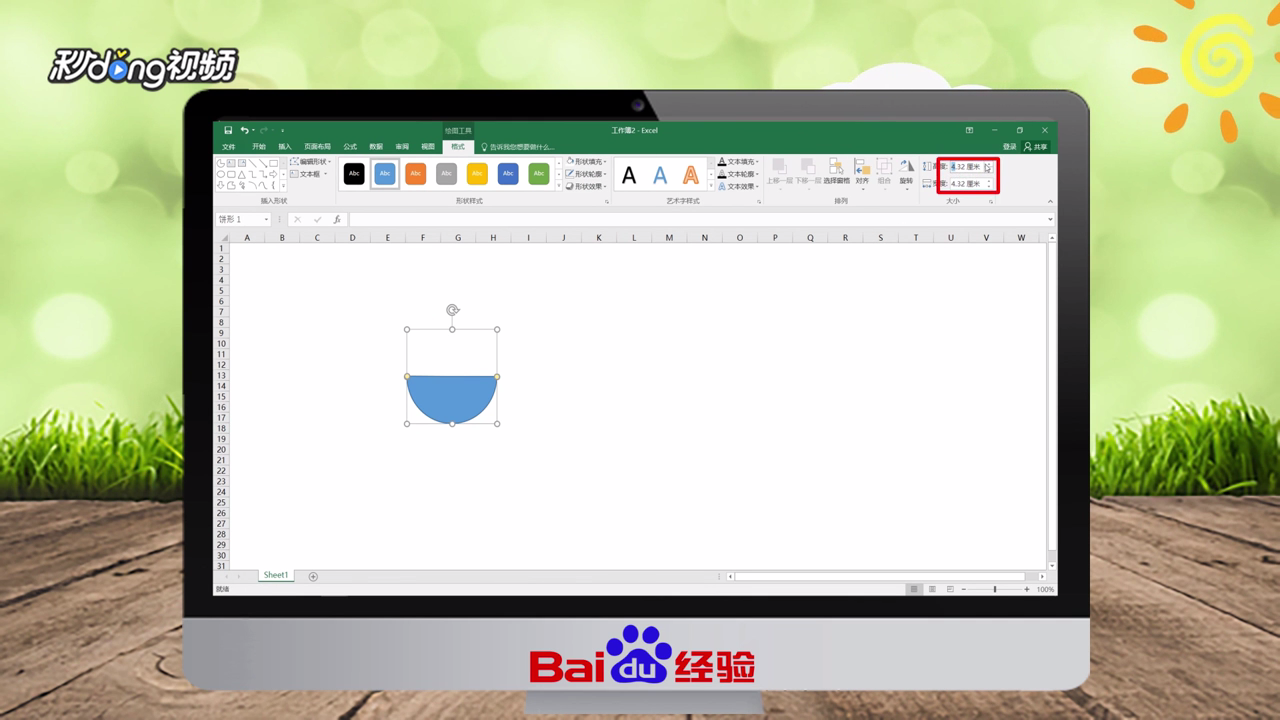
Task: Click the 组合 (Group) icon
Action: pyautogui.click(x=885, y=172)
